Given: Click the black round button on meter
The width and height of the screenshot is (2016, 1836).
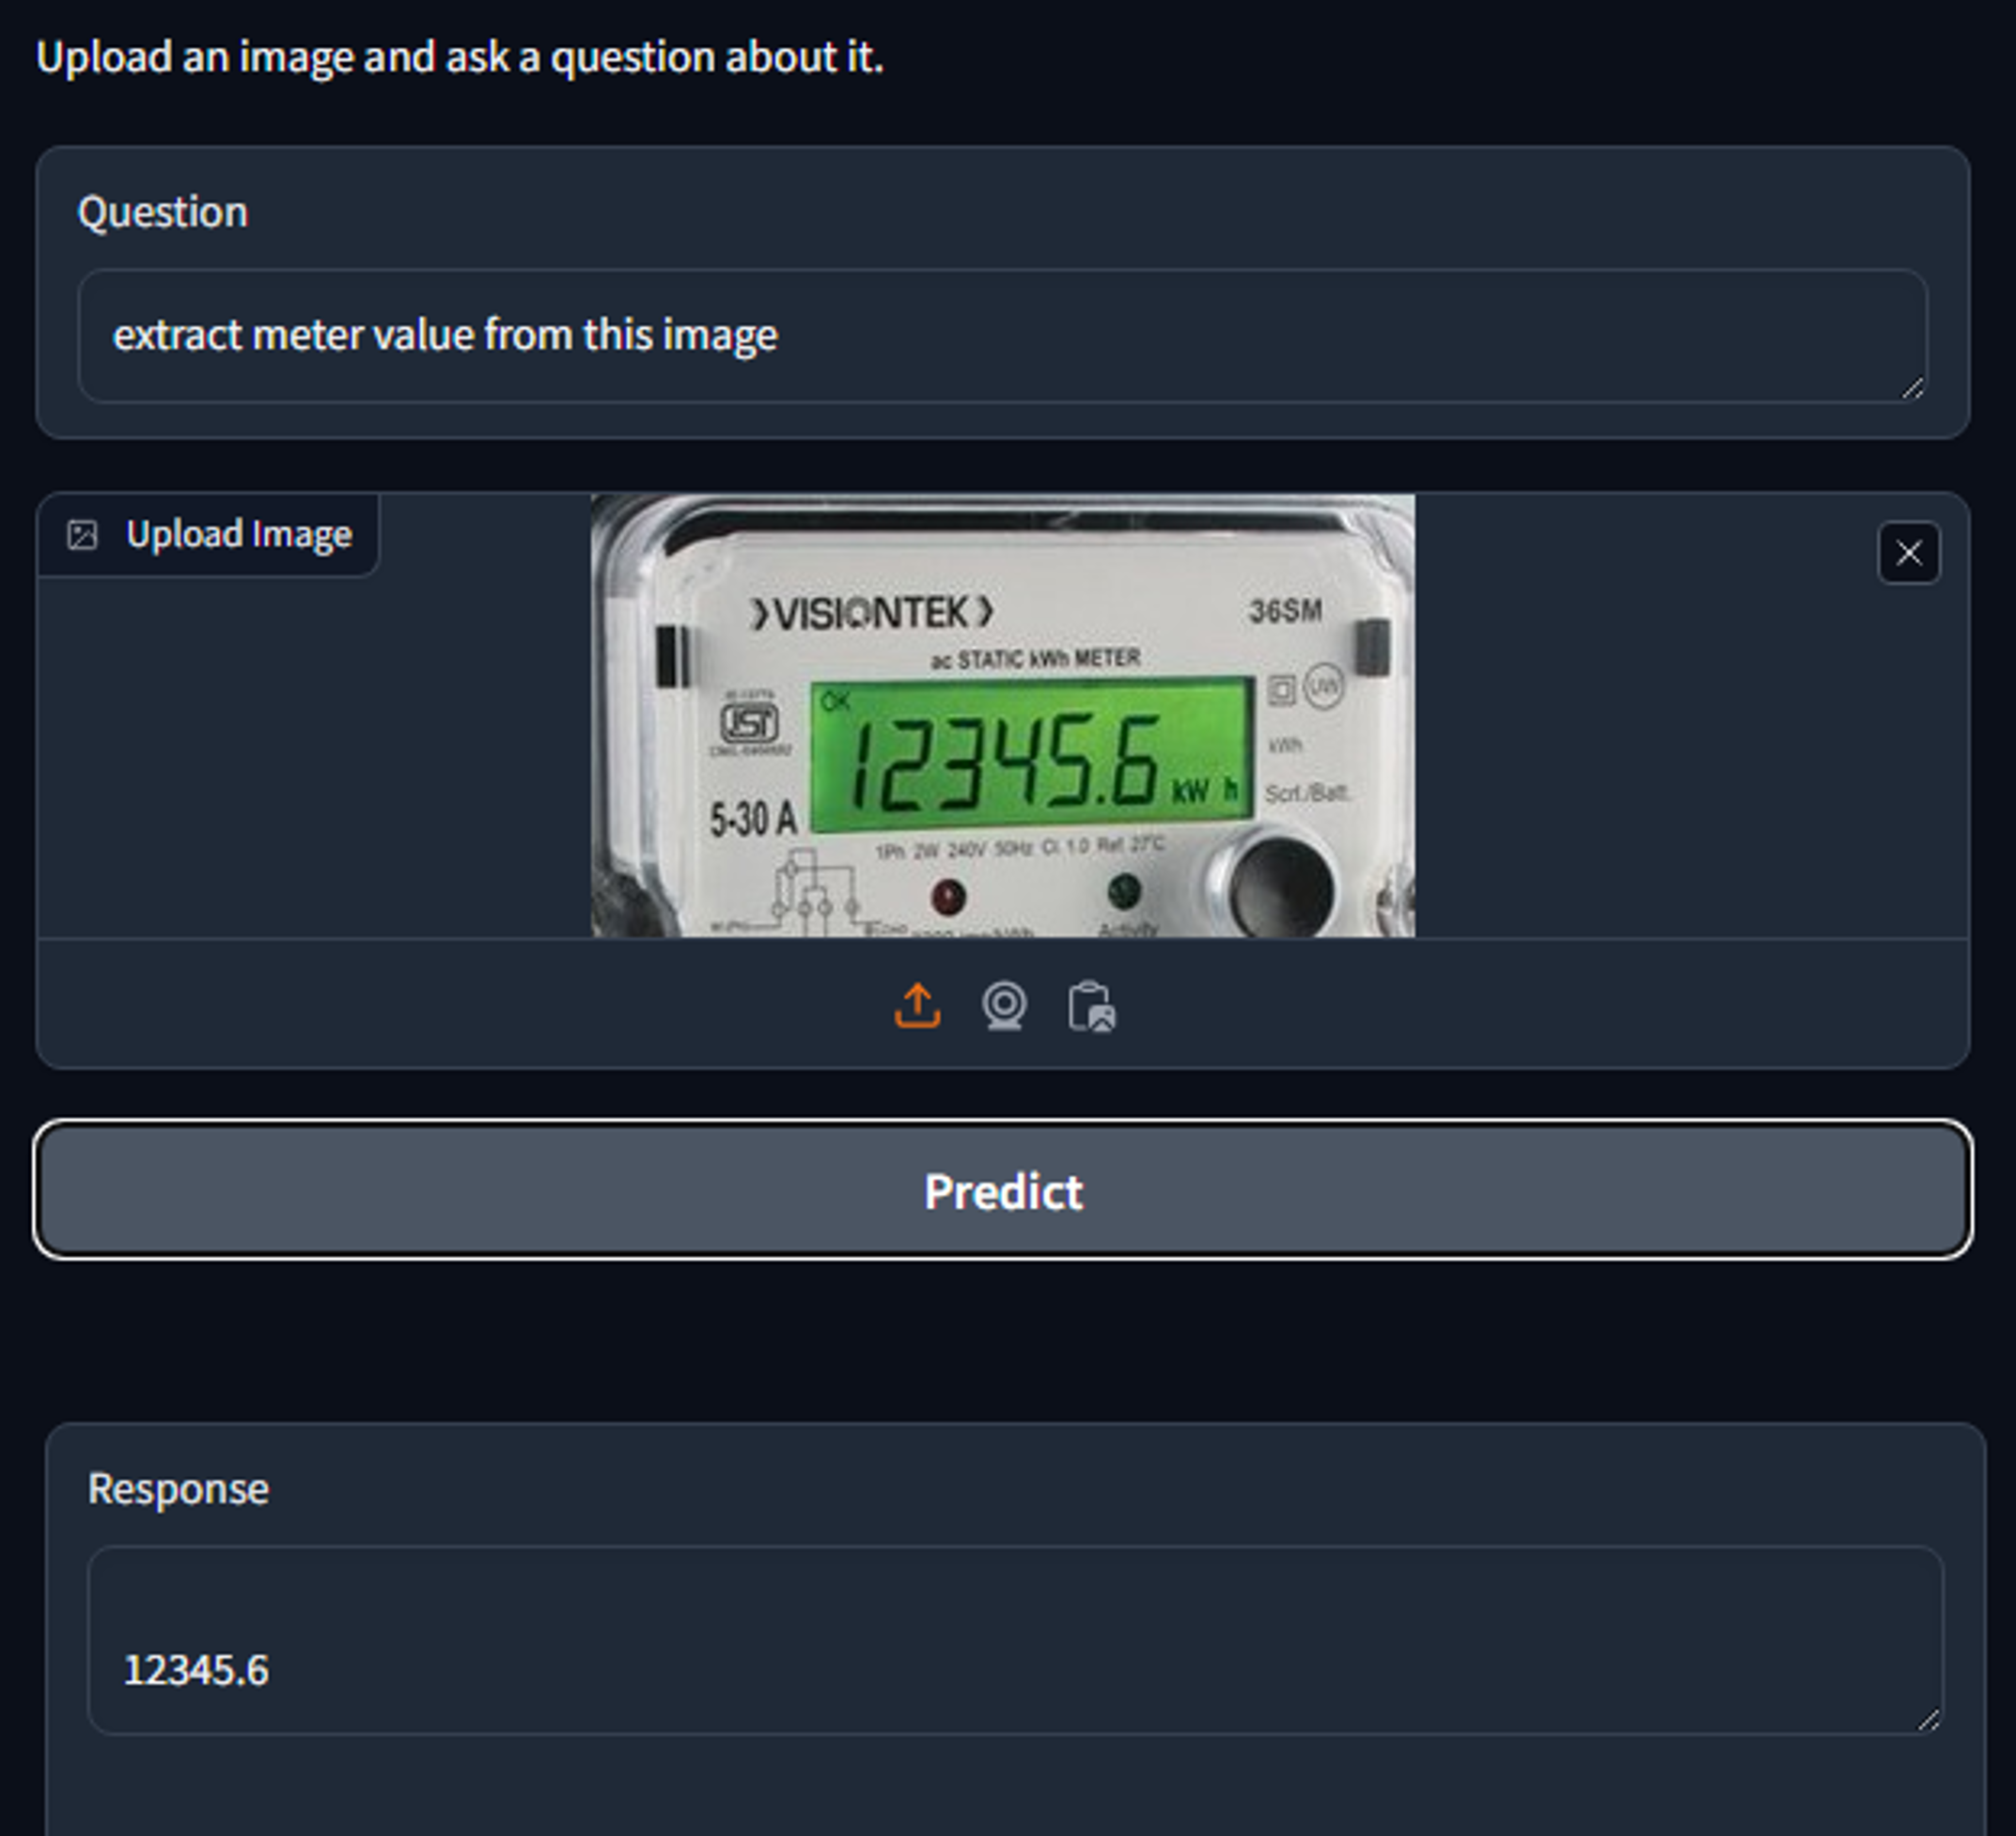Looking at the screenshot, I should pyautogui.click(x=1280, y=885).
